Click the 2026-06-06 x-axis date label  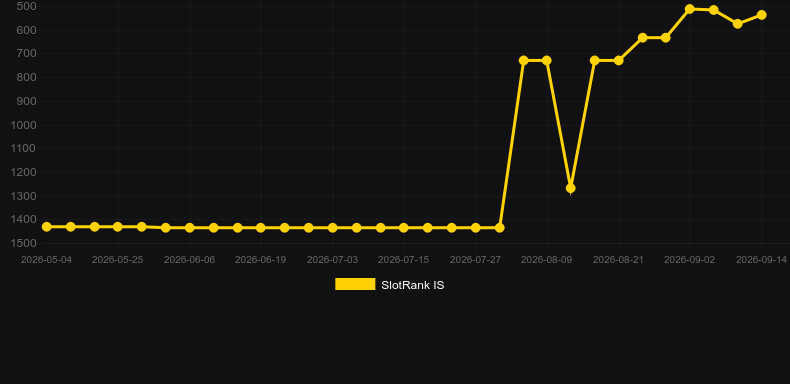[x=189, y=260]
